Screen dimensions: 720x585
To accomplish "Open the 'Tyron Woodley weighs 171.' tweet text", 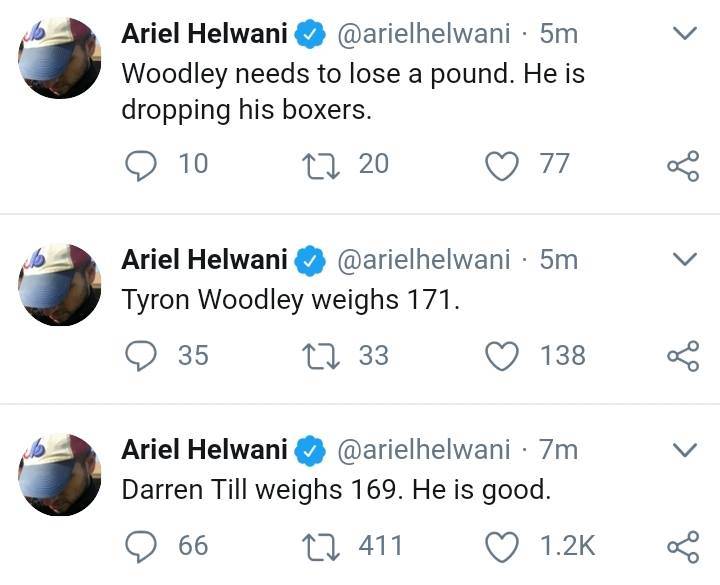I will (290, 300).
